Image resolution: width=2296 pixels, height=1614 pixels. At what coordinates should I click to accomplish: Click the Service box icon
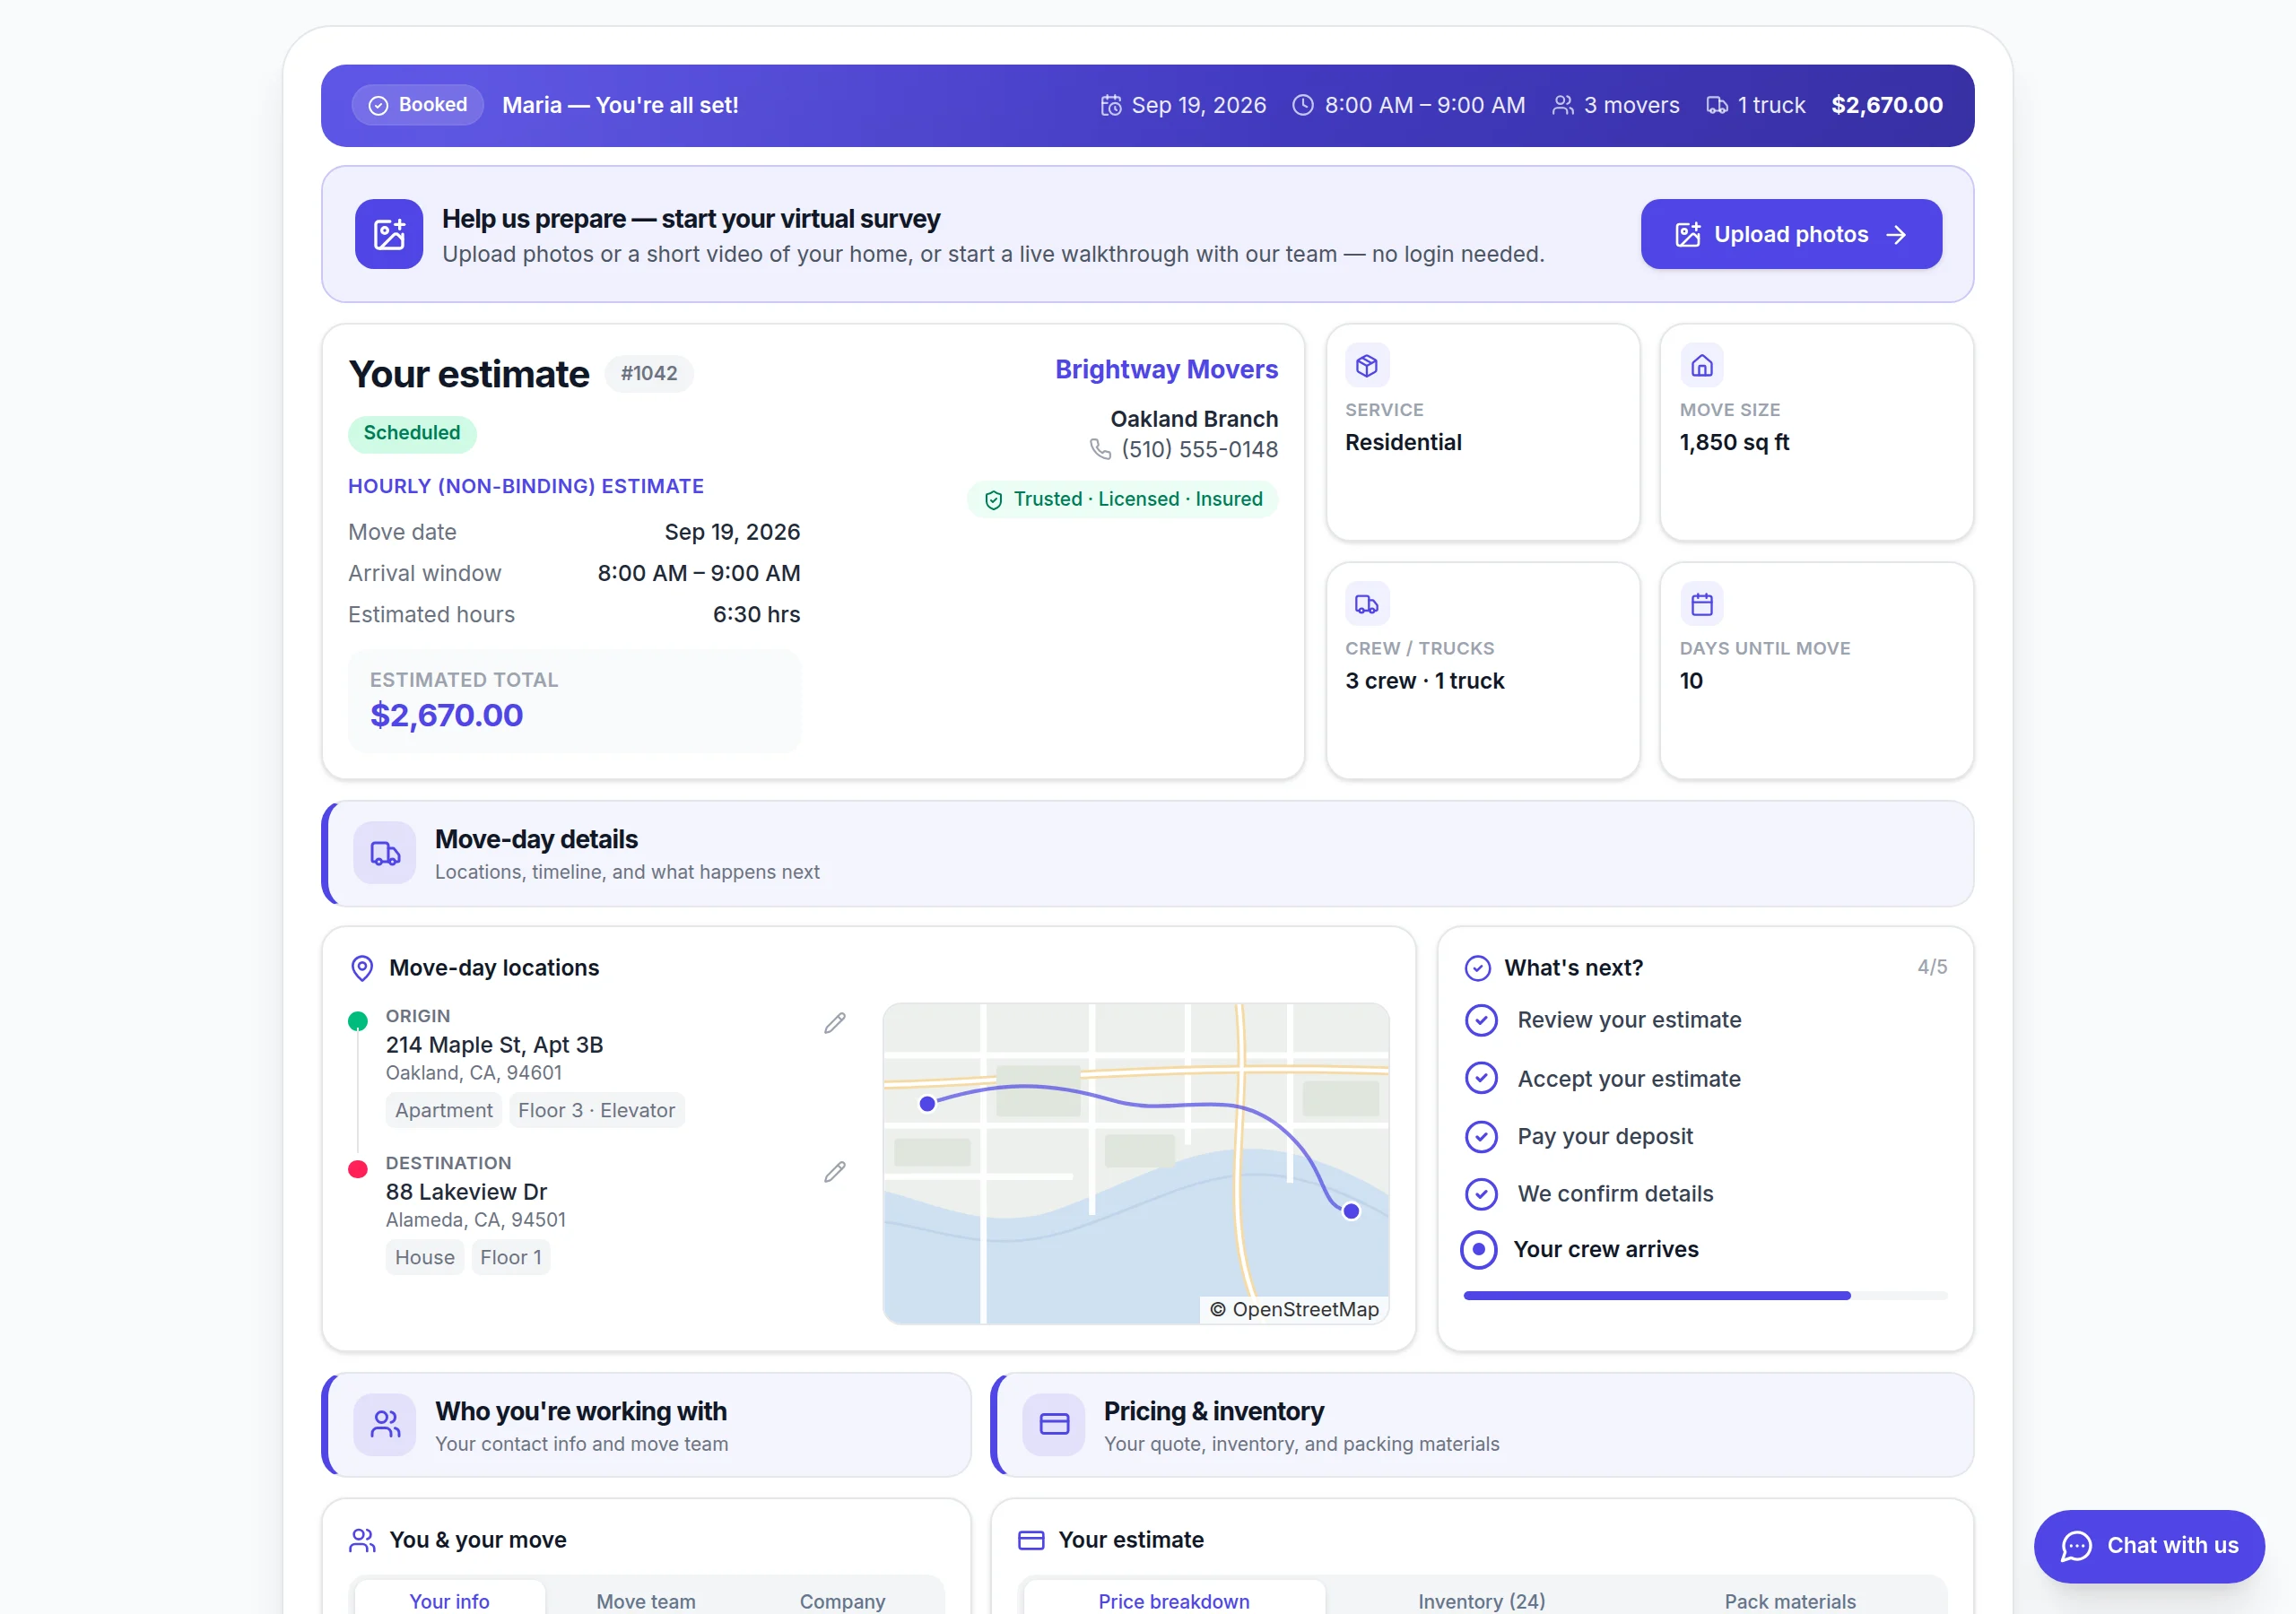[1367, 366]
